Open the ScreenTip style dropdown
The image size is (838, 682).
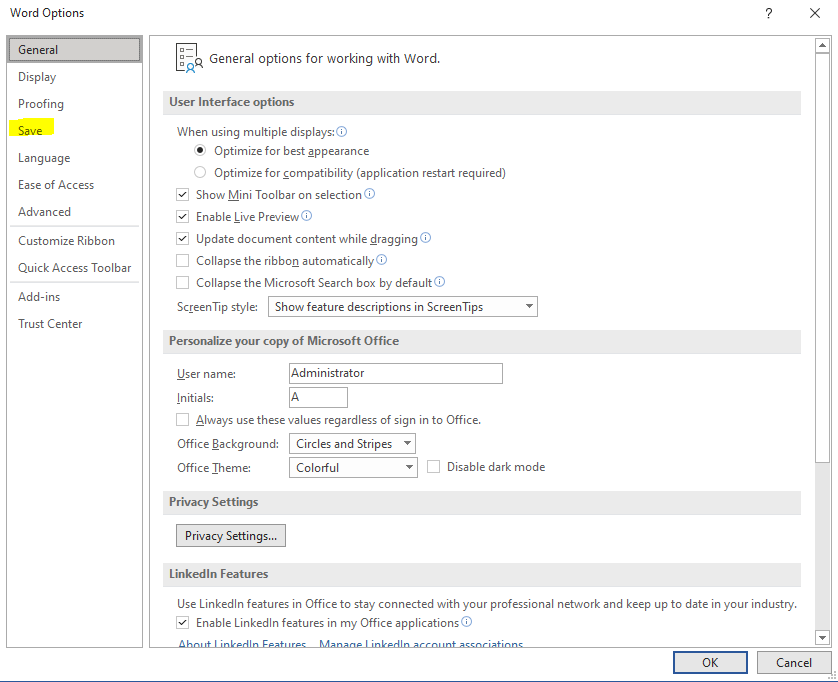pos(403,307)
